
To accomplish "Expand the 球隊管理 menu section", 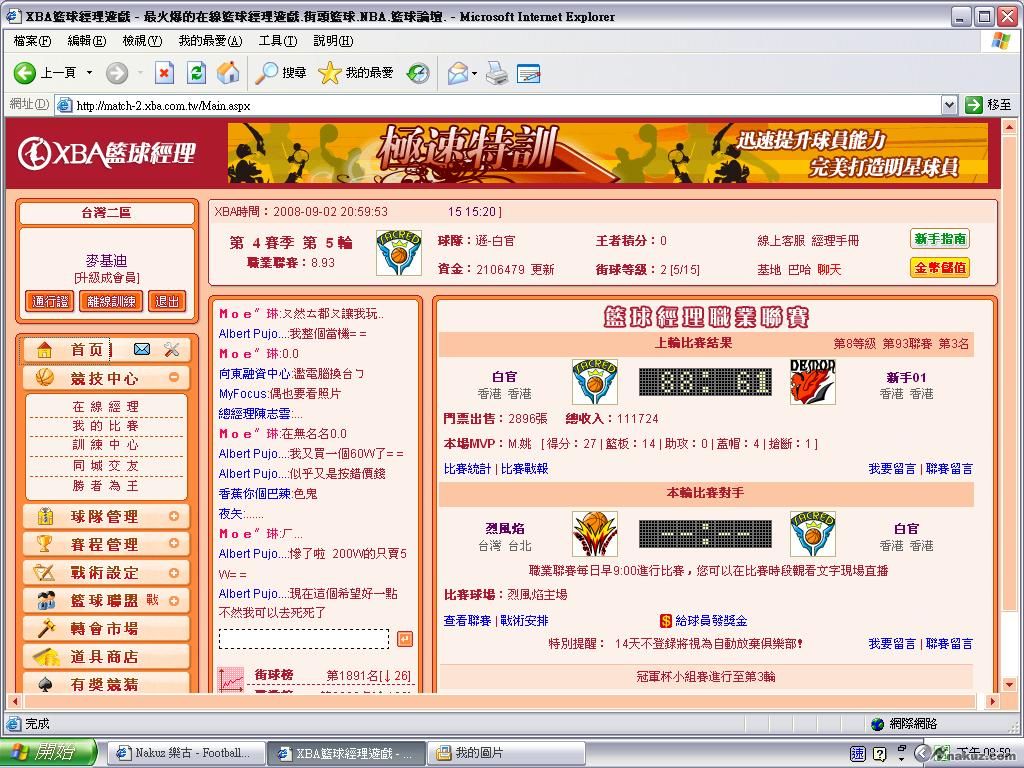I will pos(174,517).
